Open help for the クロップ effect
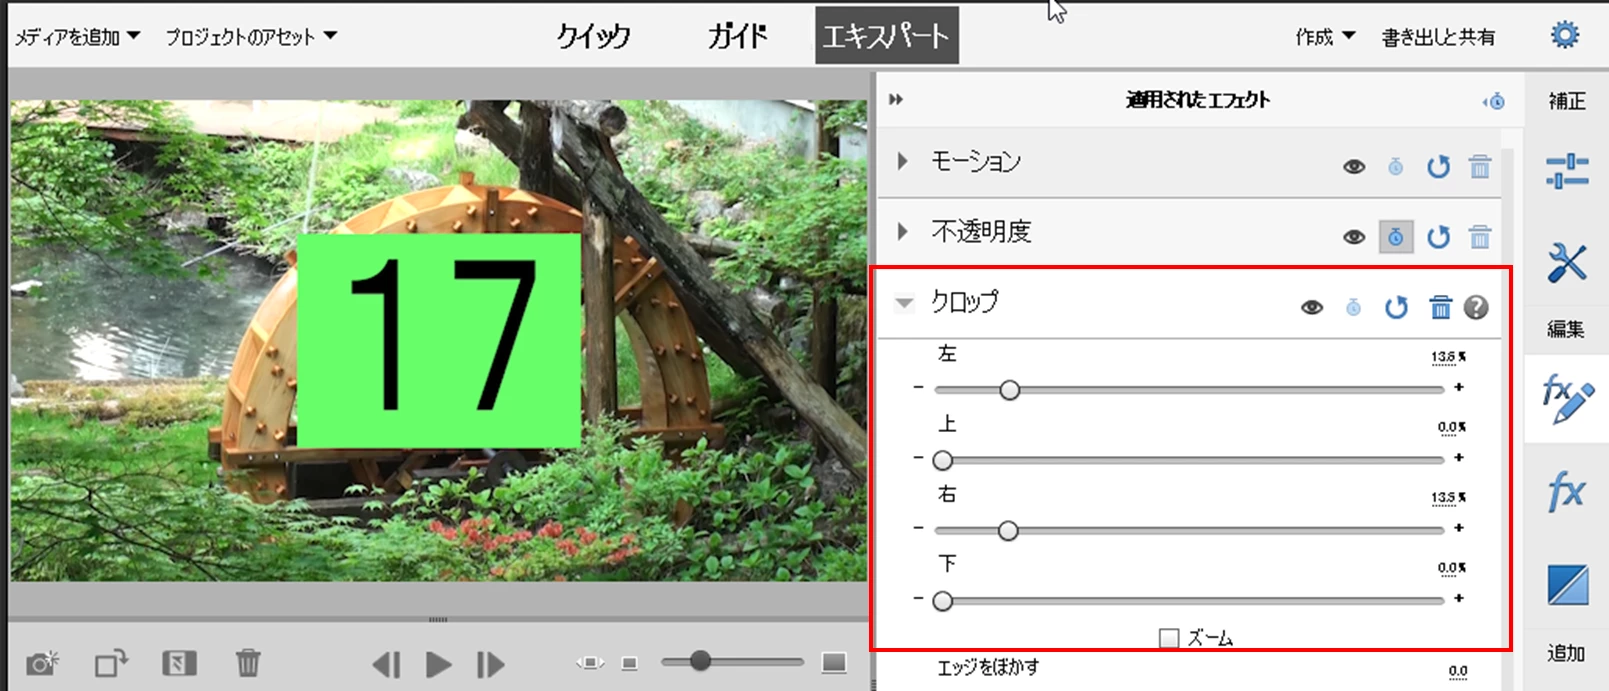 tap(1476, 308)
